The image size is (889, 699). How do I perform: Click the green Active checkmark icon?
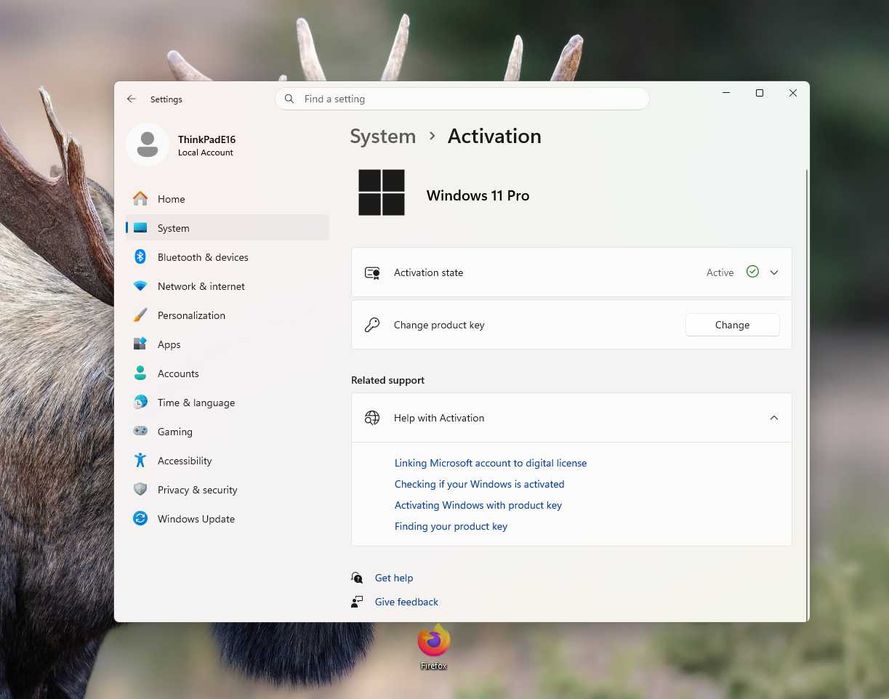752,272
